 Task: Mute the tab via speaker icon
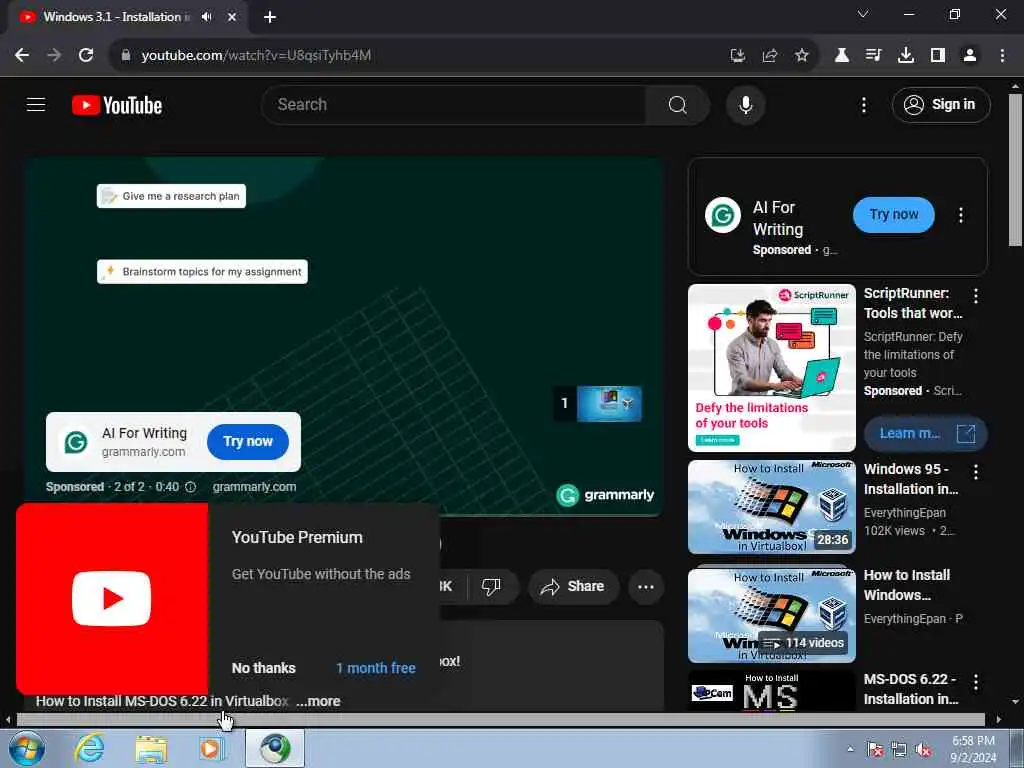(207, 17)
